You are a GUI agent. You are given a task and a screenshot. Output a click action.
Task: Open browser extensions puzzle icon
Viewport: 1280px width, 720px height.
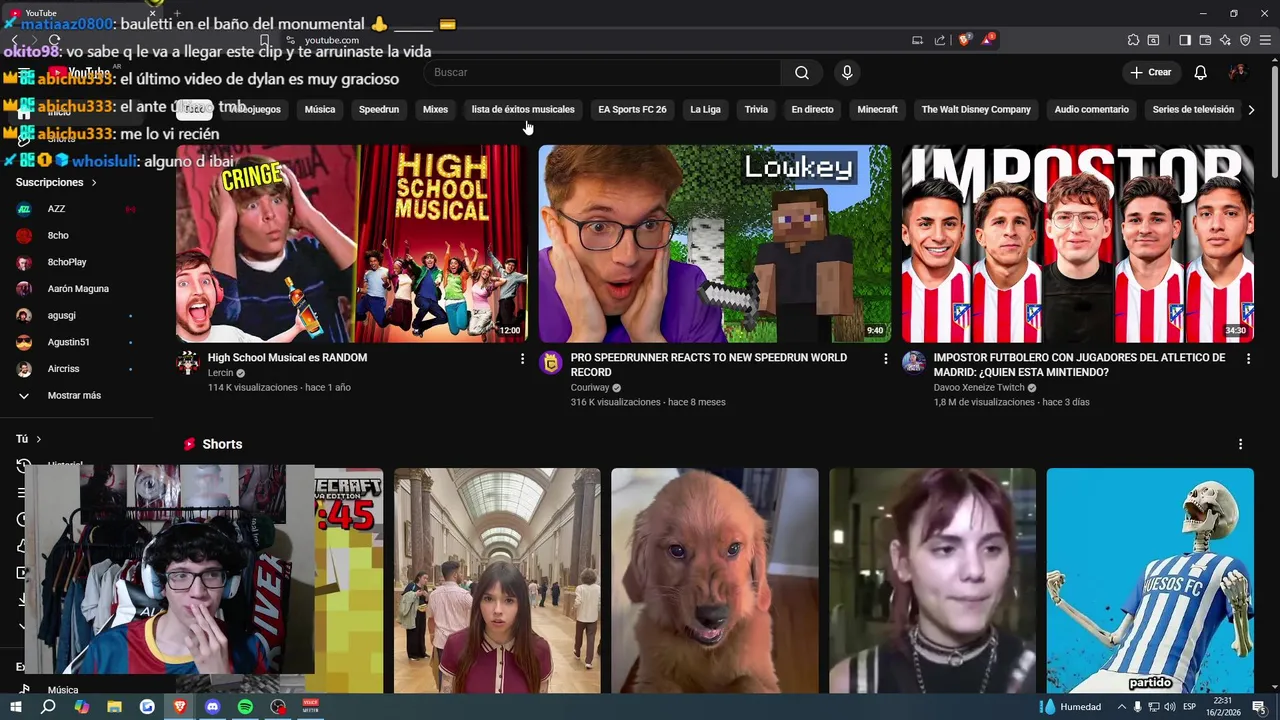(1133, 40)
